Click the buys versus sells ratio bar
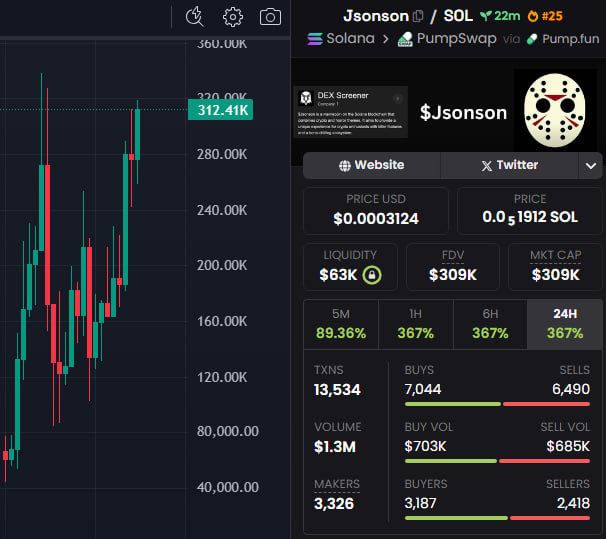The width and height of the screenshot is (606, 539). pos(497,404)
